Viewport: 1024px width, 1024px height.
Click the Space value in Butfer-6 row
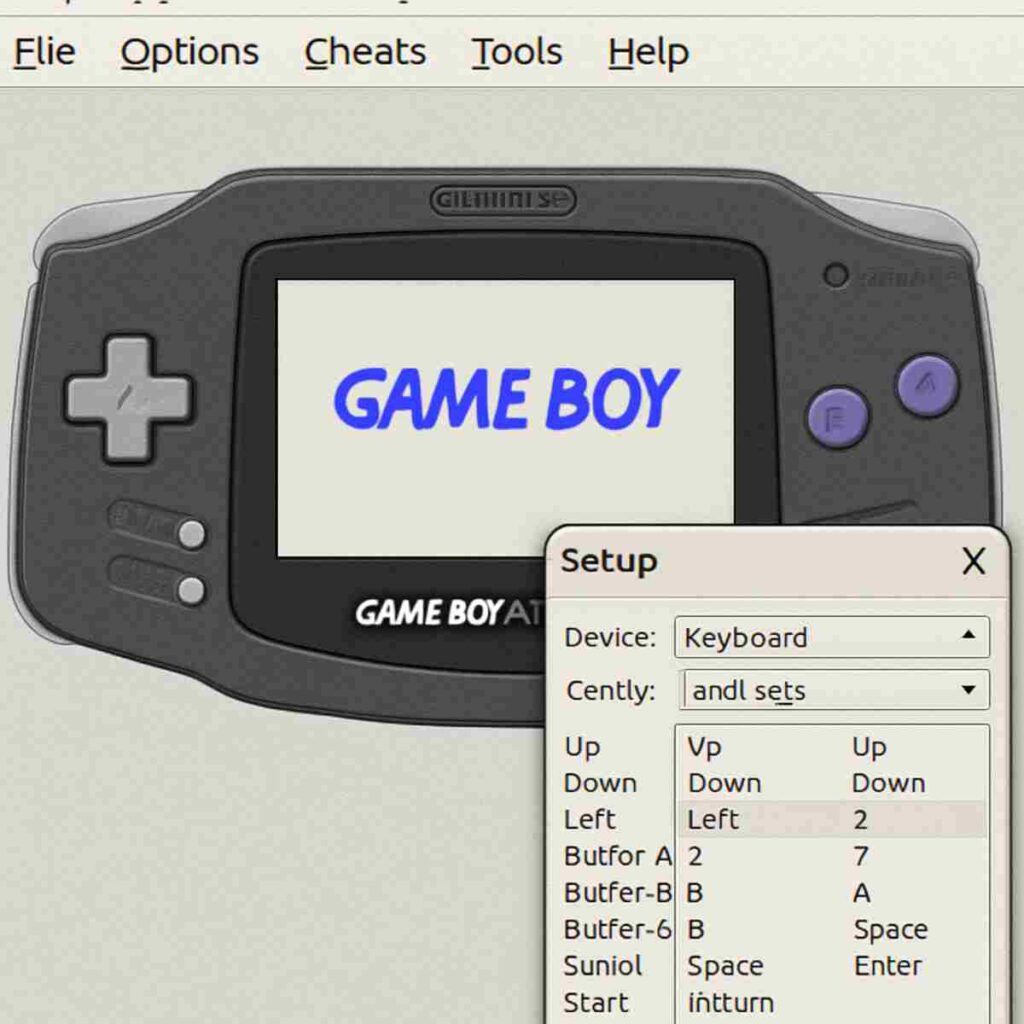click(890, 929)
